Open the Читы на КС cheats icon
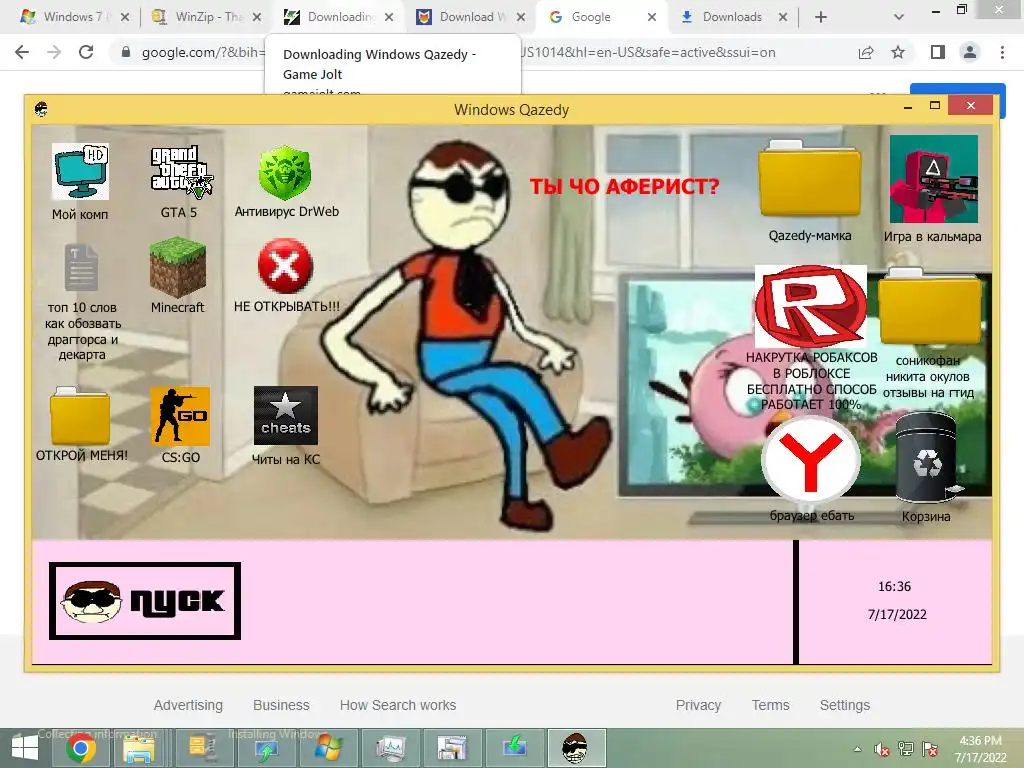This screenshot has height=768, width=1024. point(285,416)
